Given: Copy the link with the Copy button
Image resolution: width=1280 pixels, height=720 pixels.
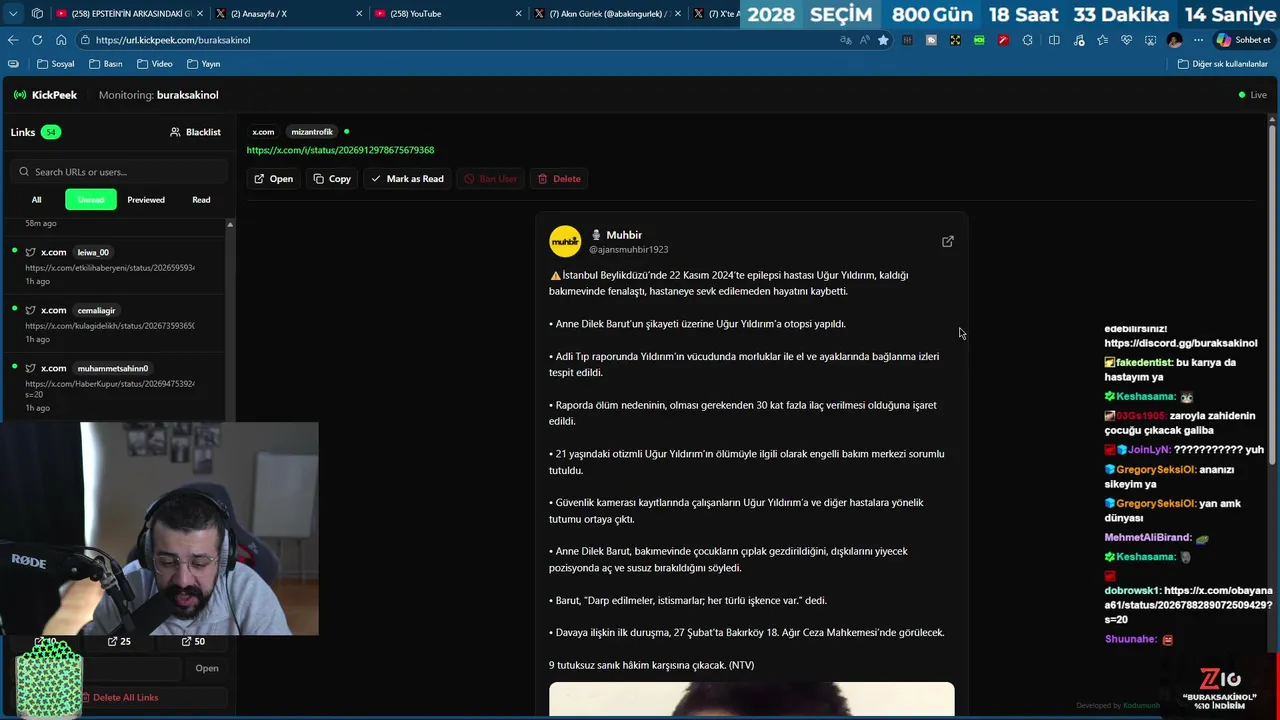Looking at the screenshot, I should coord(332,179).
